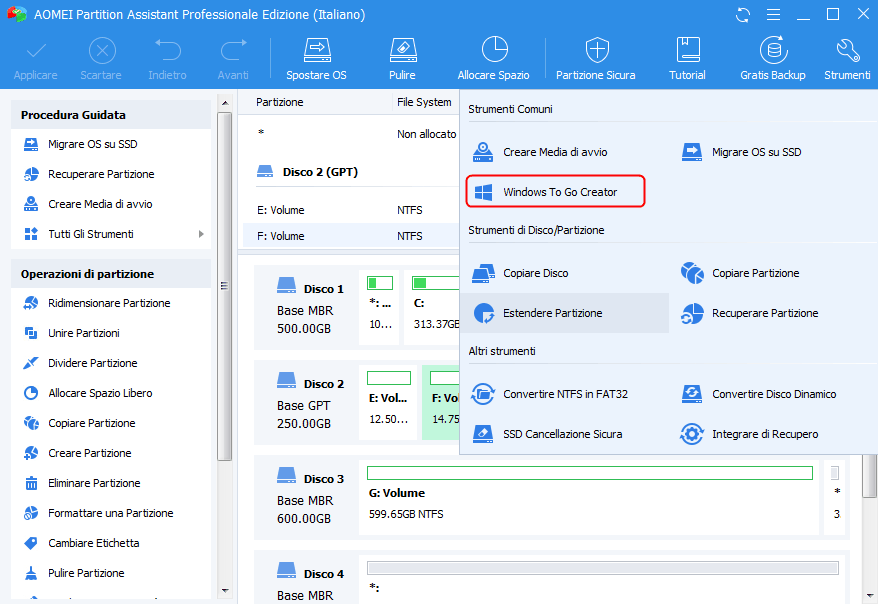878x604 pixels.
Task: Select E: Volume row in partition list
Action: pyautogui.click(x=351, y=210)
